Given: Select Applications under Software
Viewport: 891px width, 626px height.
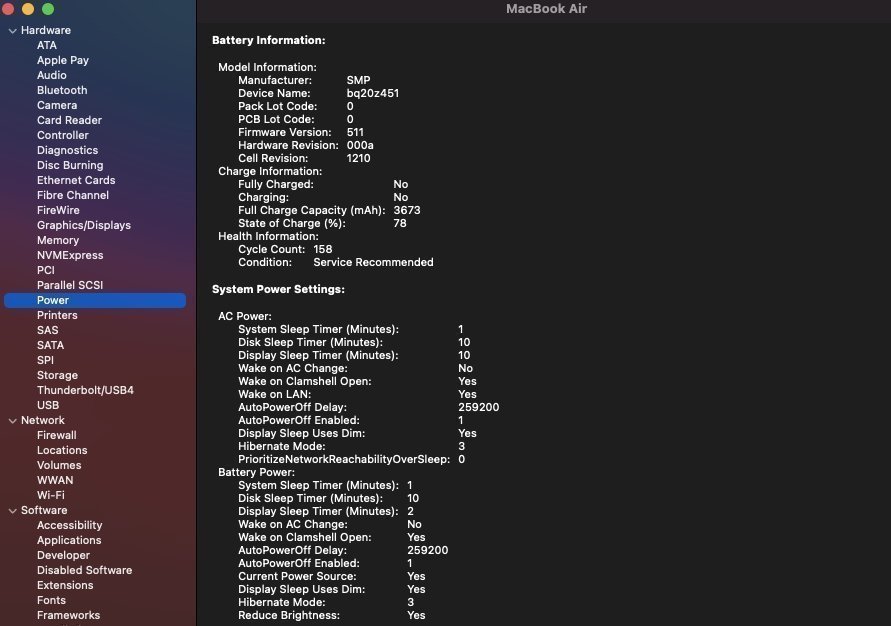Looking at the screenshot, I should [x=69, y=540].
